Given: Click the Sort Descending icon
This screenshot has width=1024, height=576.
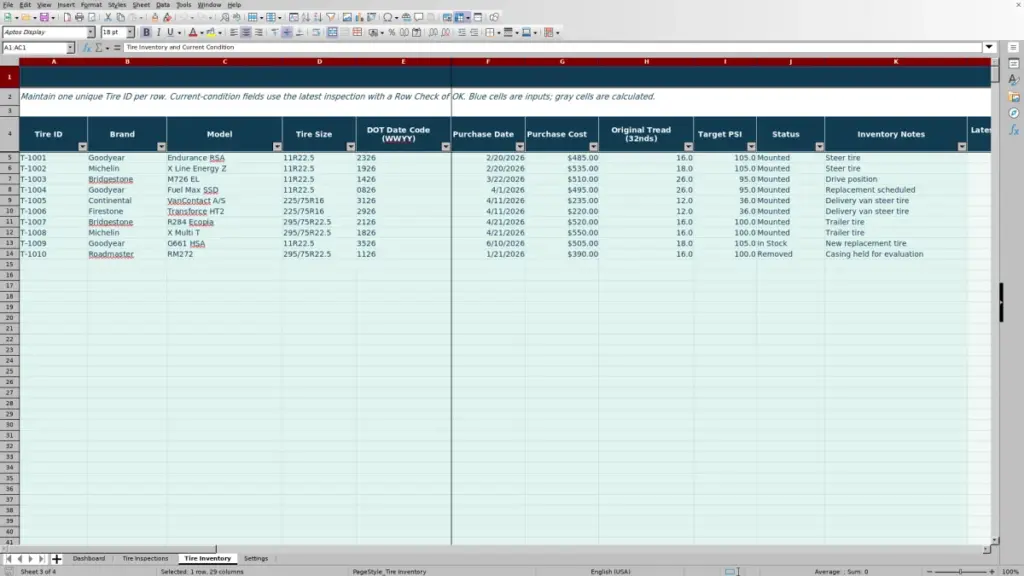Looking at the screenshot, I should (x=318, y=18).
